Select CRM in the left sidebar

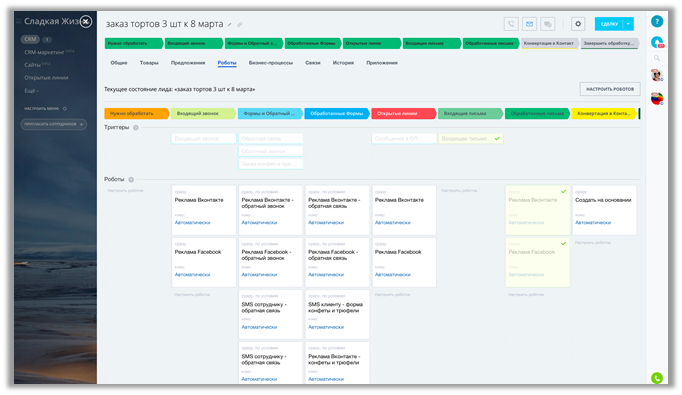coord(30,39)
